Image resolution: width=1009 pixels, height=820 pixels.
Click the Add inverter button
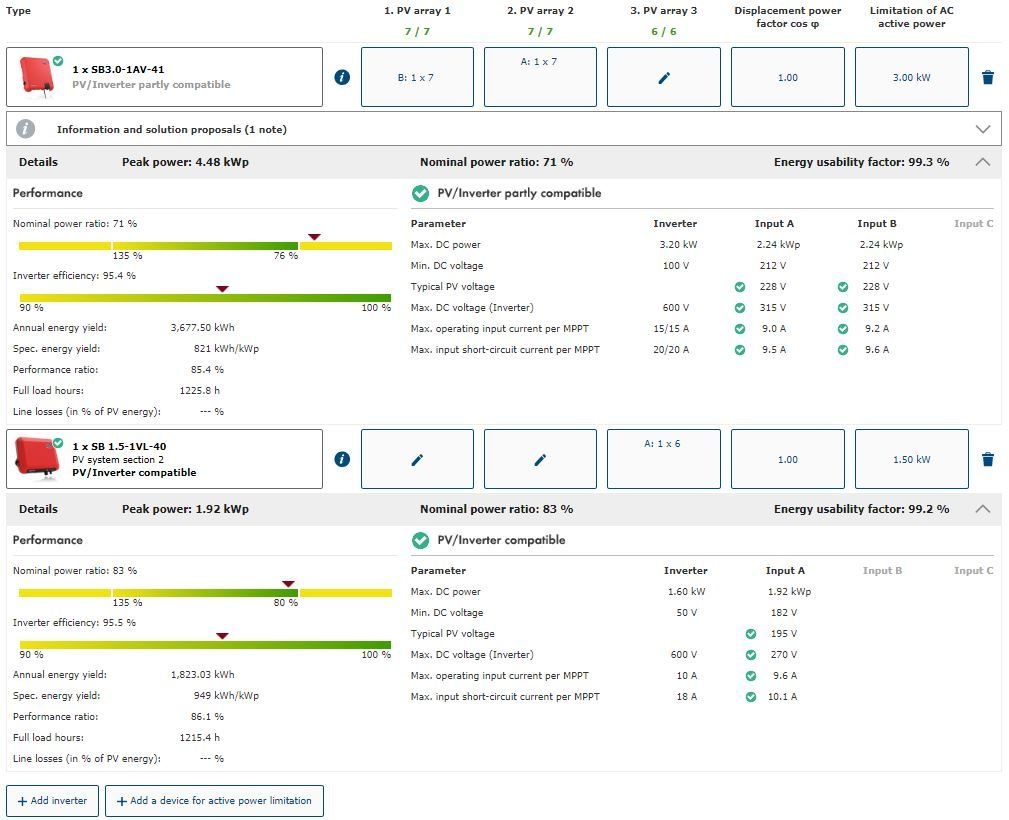pos(53,801)
